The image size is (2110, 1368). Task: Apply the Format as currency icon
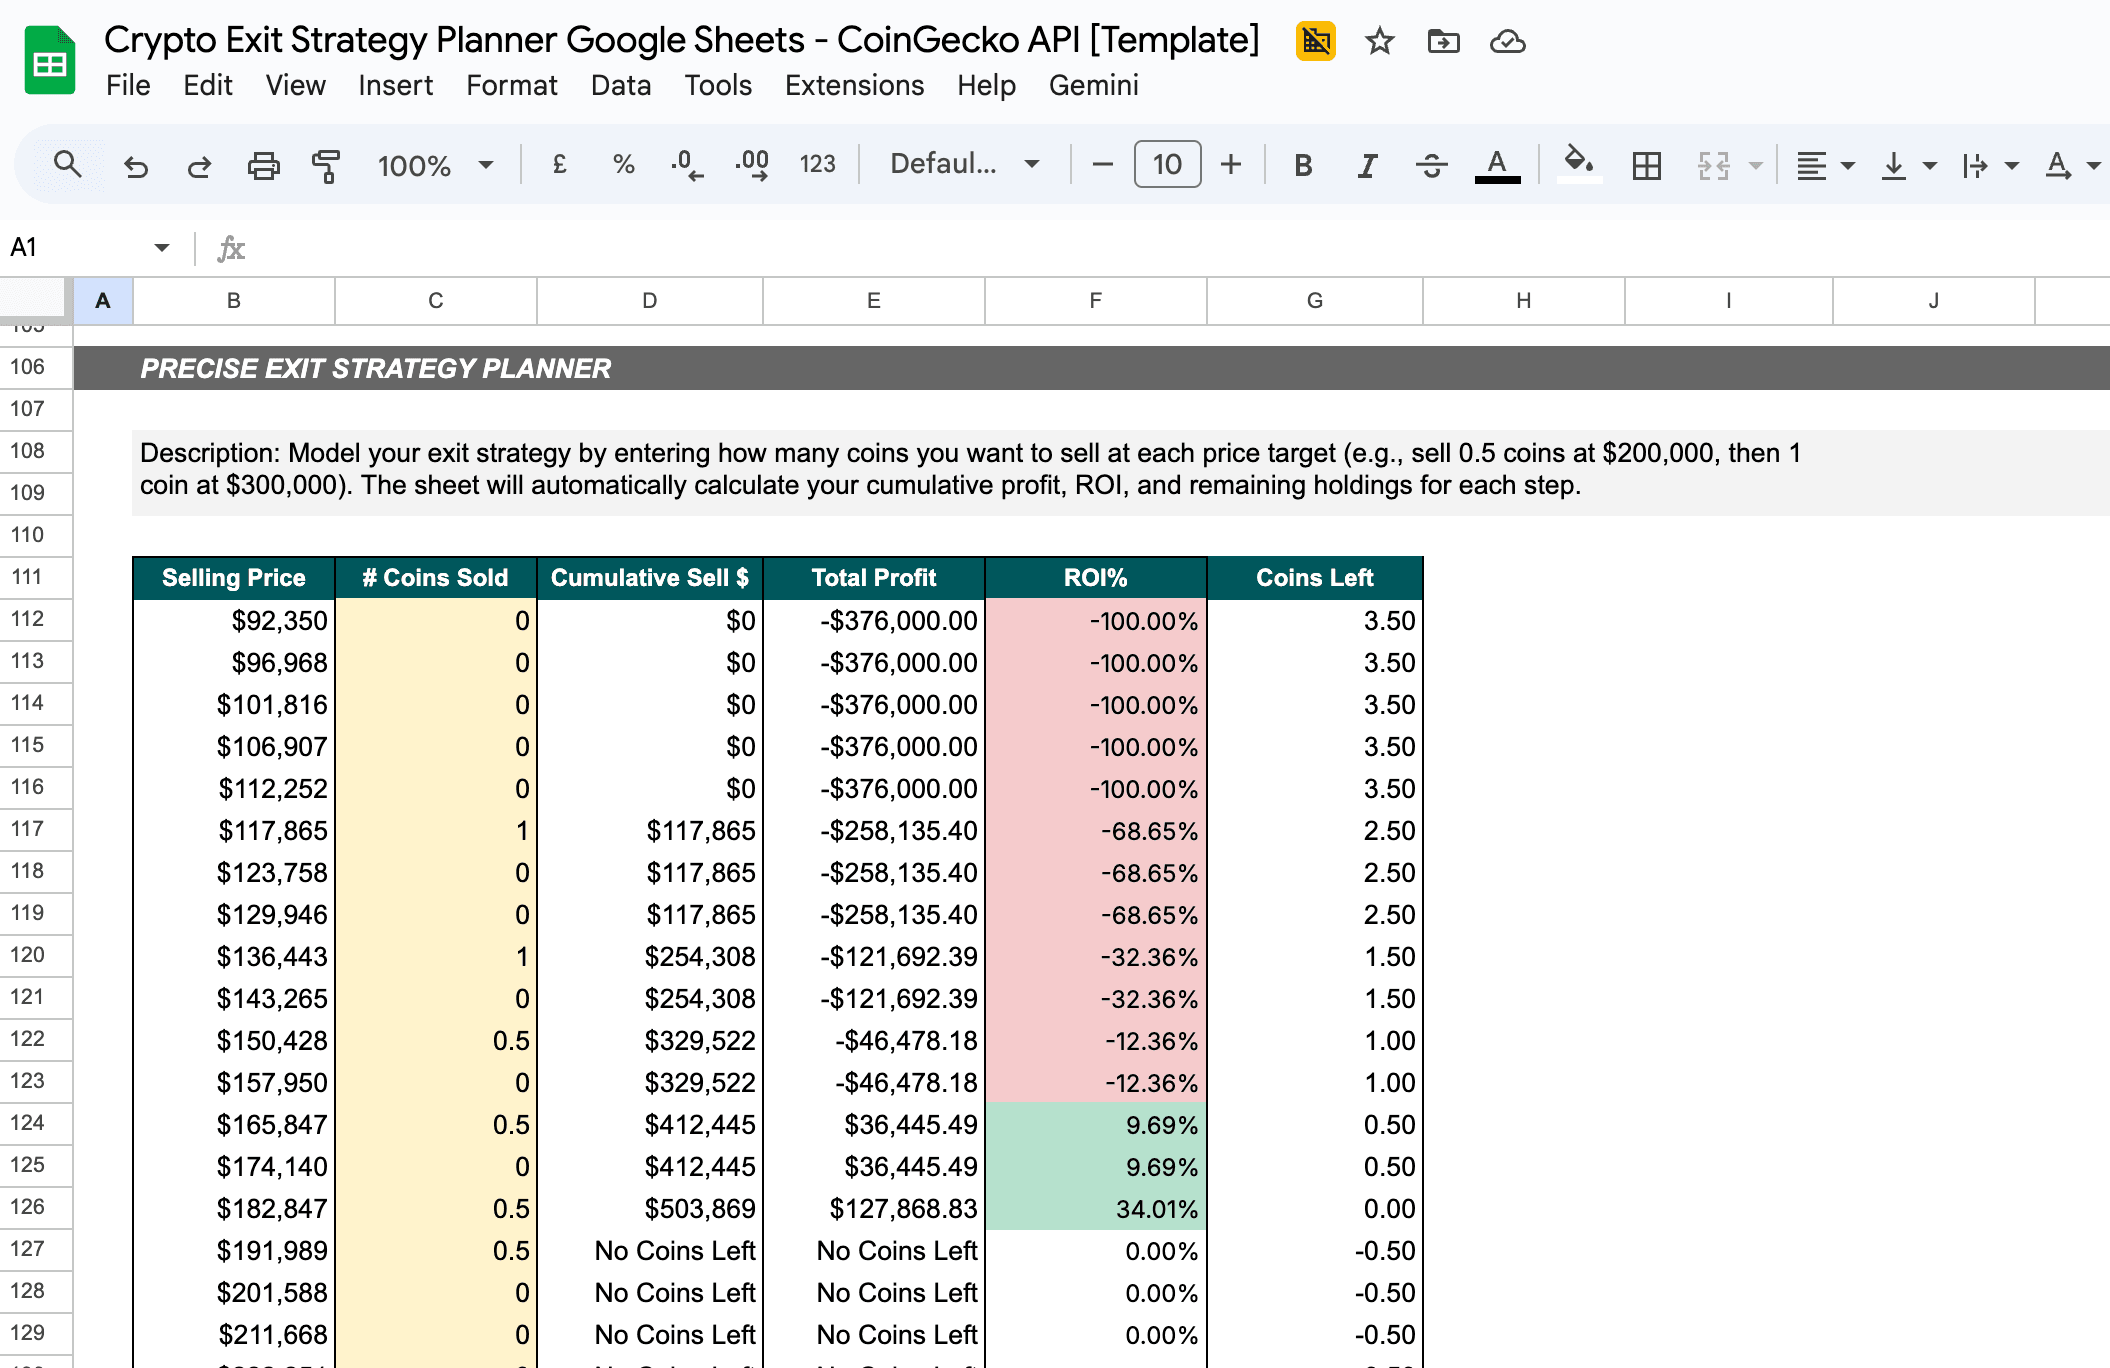coord(559,165)
